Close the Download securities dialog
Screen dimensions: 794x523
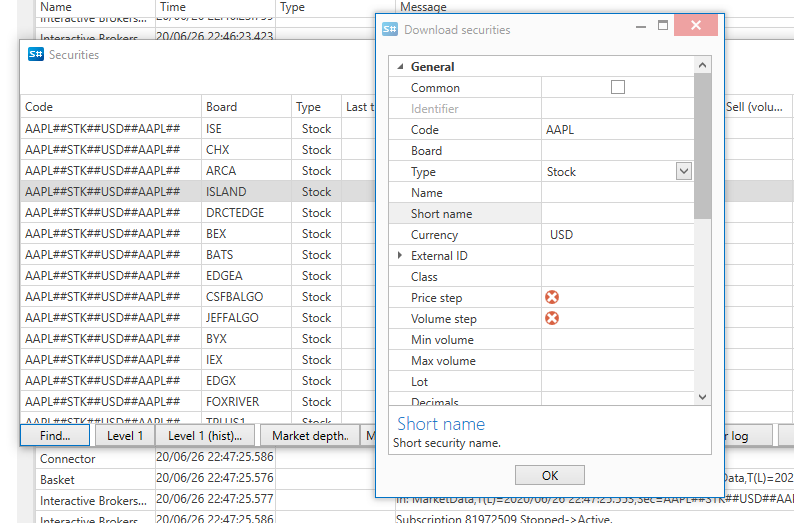[x=698, y=30]
